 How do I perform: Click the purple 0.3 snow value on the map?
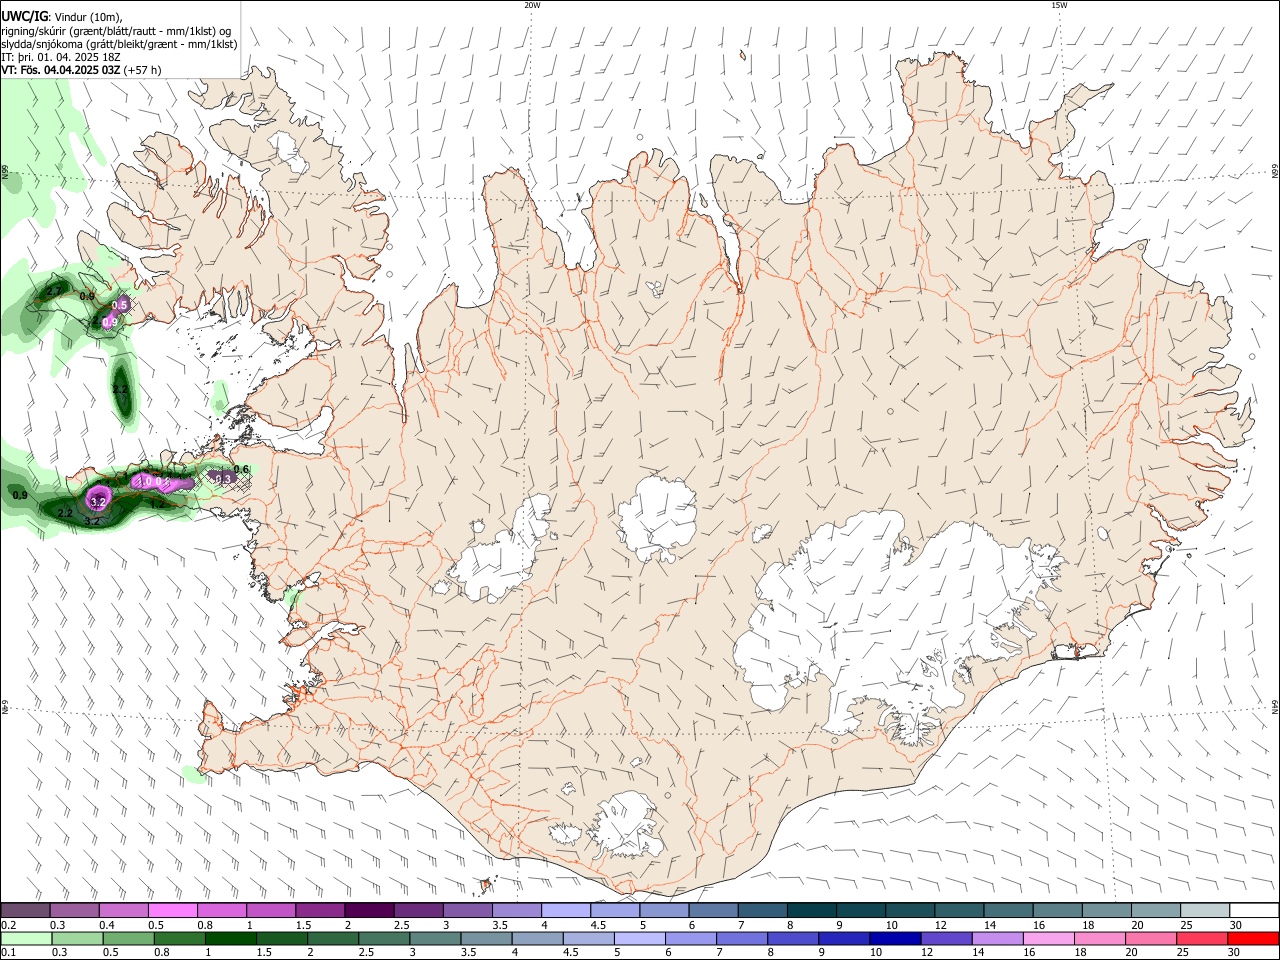(x=225, y=479)
